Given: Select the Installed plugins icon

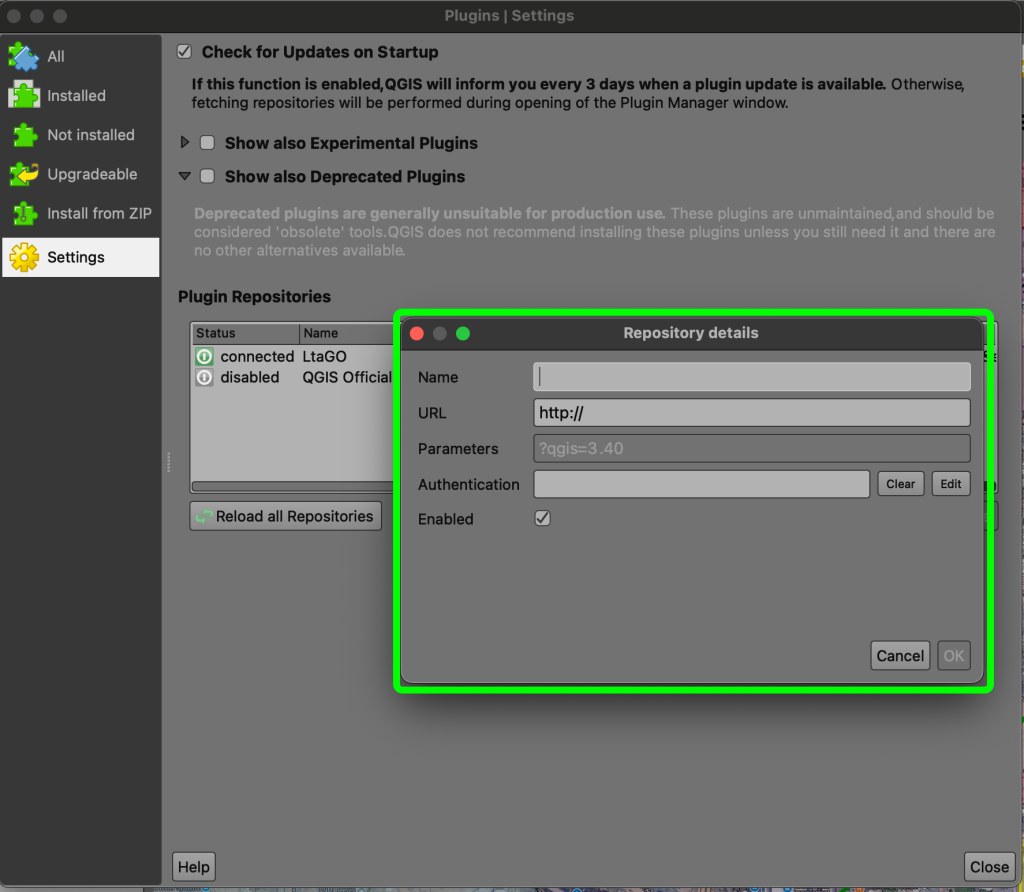Looking at the screenshot, I should [x=24, y=95].
